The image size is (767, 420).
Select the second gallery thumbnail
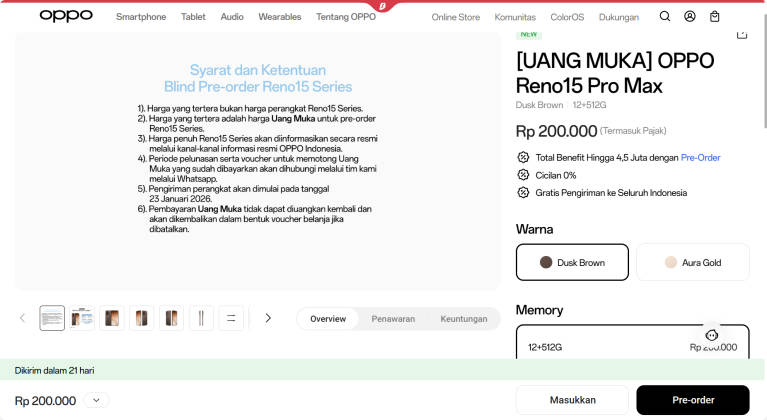pyautogui.click(x=82, y=318)
